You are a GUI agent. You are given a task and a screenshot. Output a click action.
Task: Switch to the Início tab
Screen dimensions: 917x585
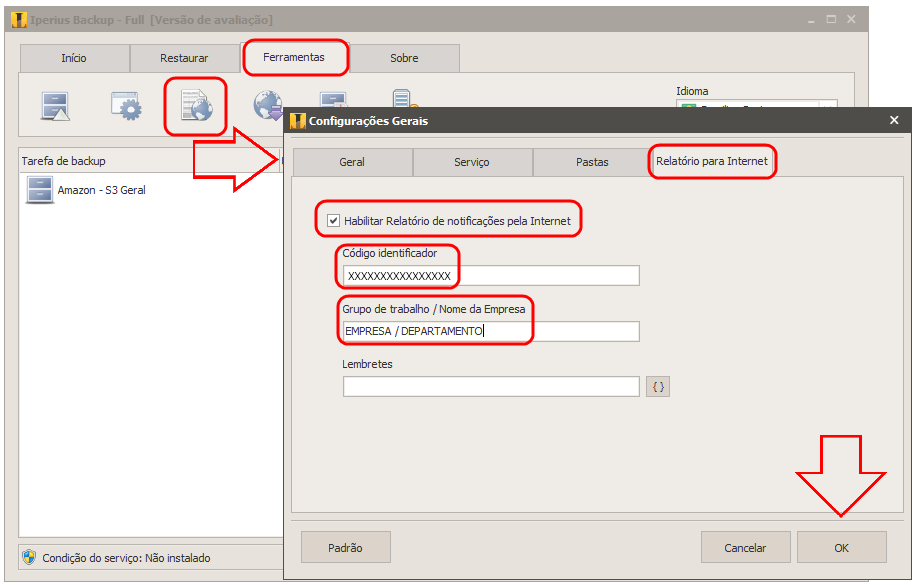[74, 58]
